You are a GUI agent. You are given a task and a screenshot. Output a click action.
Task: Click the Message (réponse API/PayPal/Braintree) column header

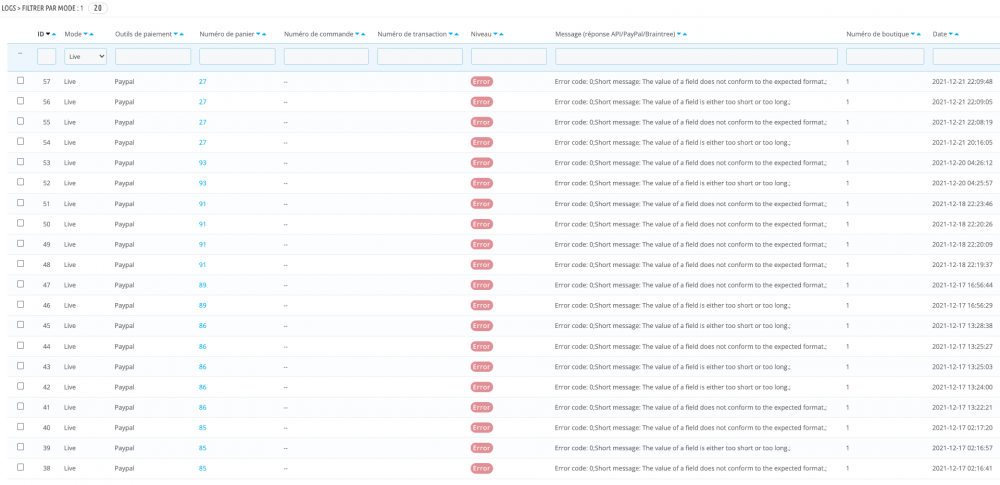click(x=615, y=34)
